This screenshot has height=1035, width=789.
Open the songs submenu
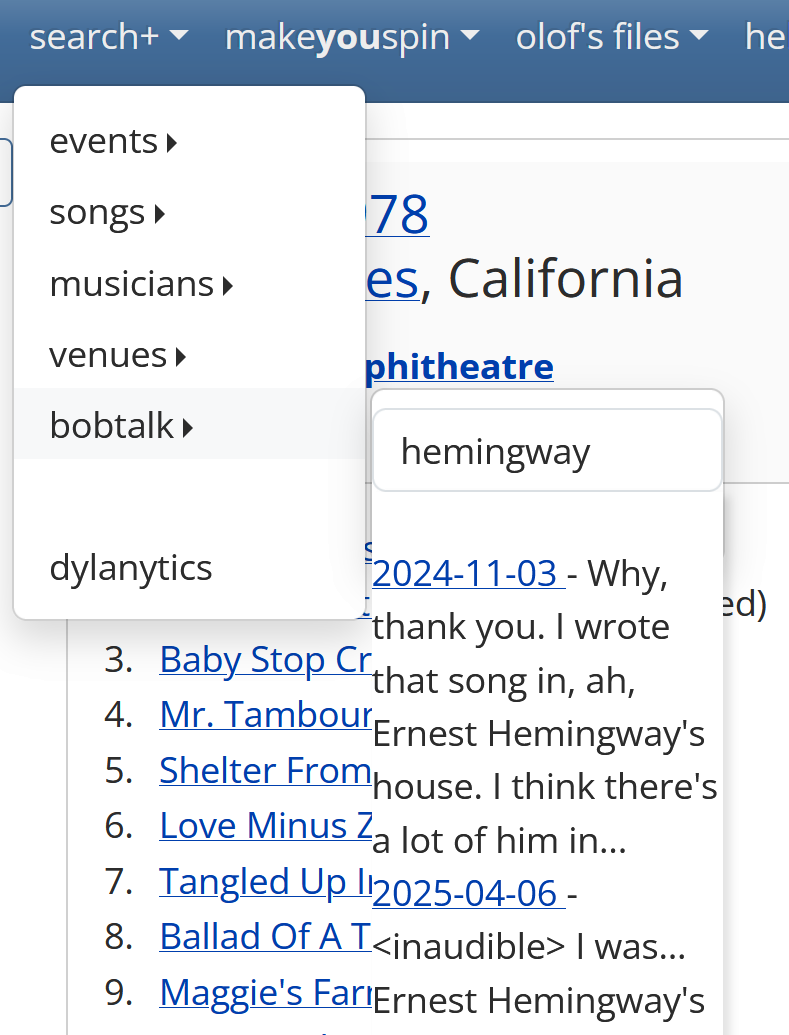point(107,213)
